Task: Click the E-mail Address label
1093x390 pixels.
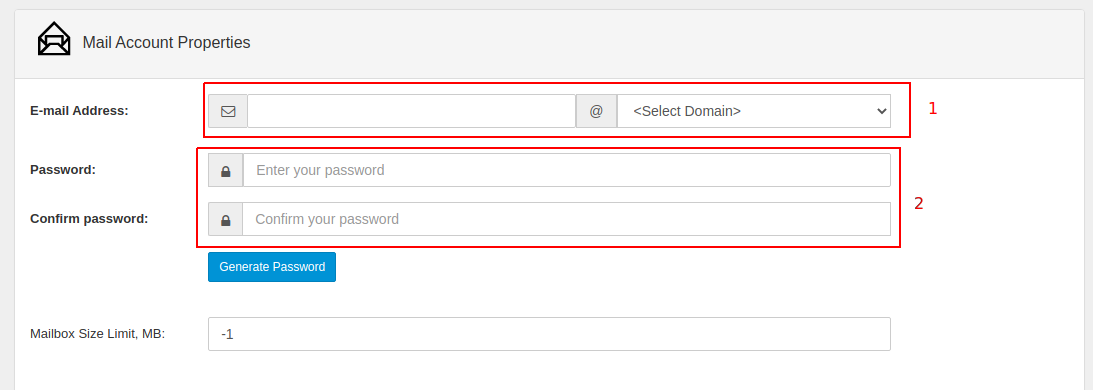Action: coord(79,110)
